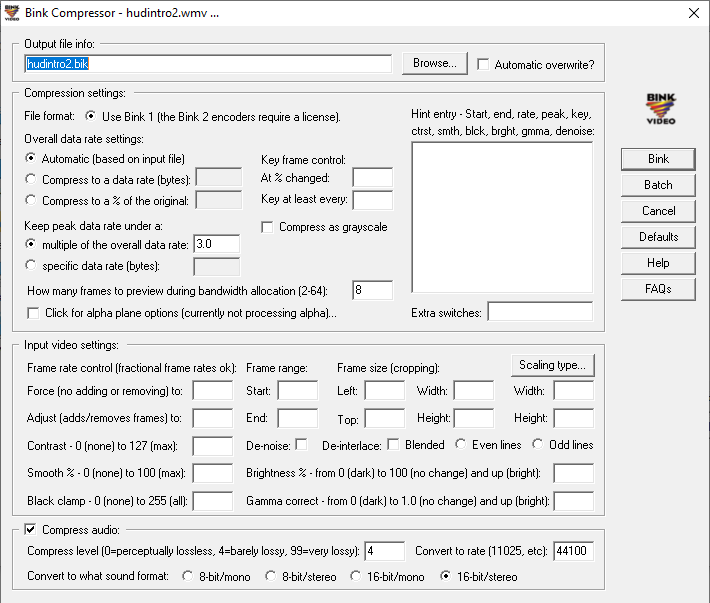The height and width of the screenshot is (603, 710).
Task: Open the Scaling type dialog
Action: coord(551,364)
